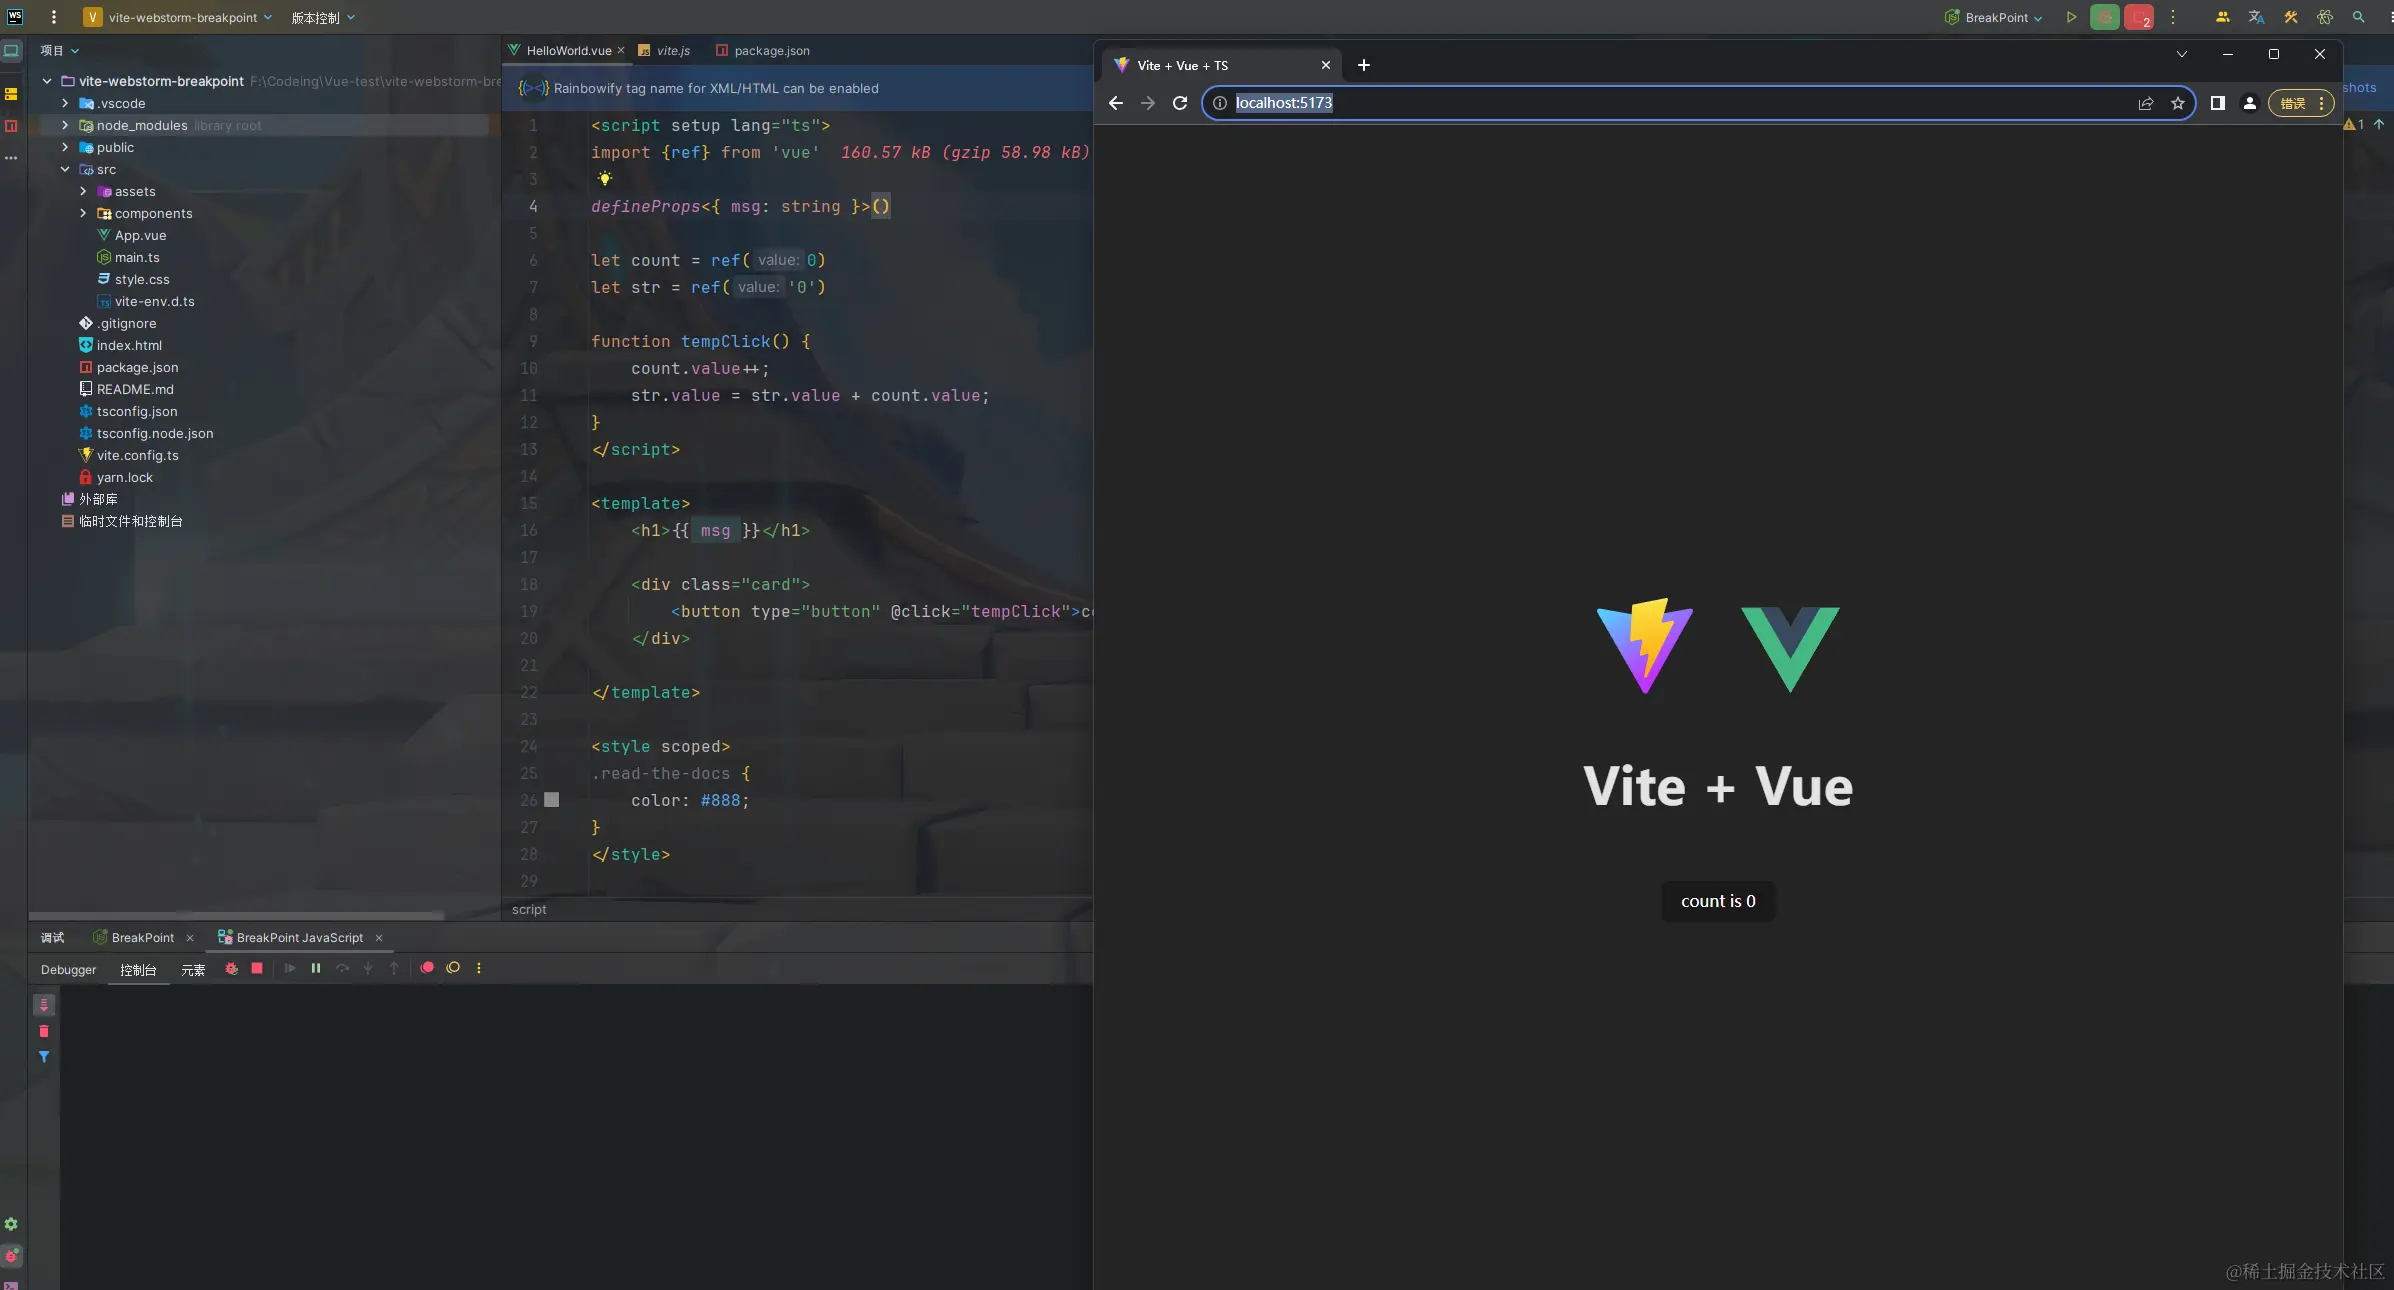The width and height of the screenshot is (2394, 1290).
Task: Open the vite.js editor tab
Action: pyautogui.click(x=671, y=50)
